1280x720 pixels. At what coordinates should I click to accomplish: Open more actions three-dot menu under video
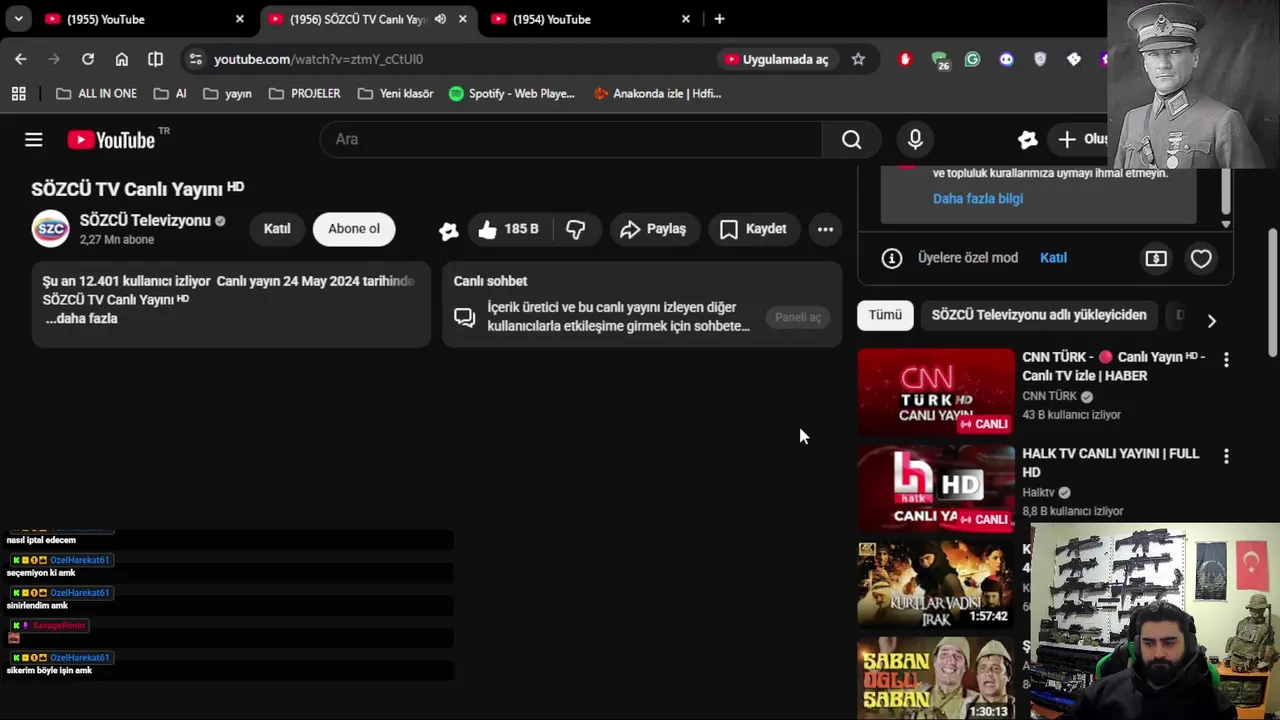click(825, 229)
